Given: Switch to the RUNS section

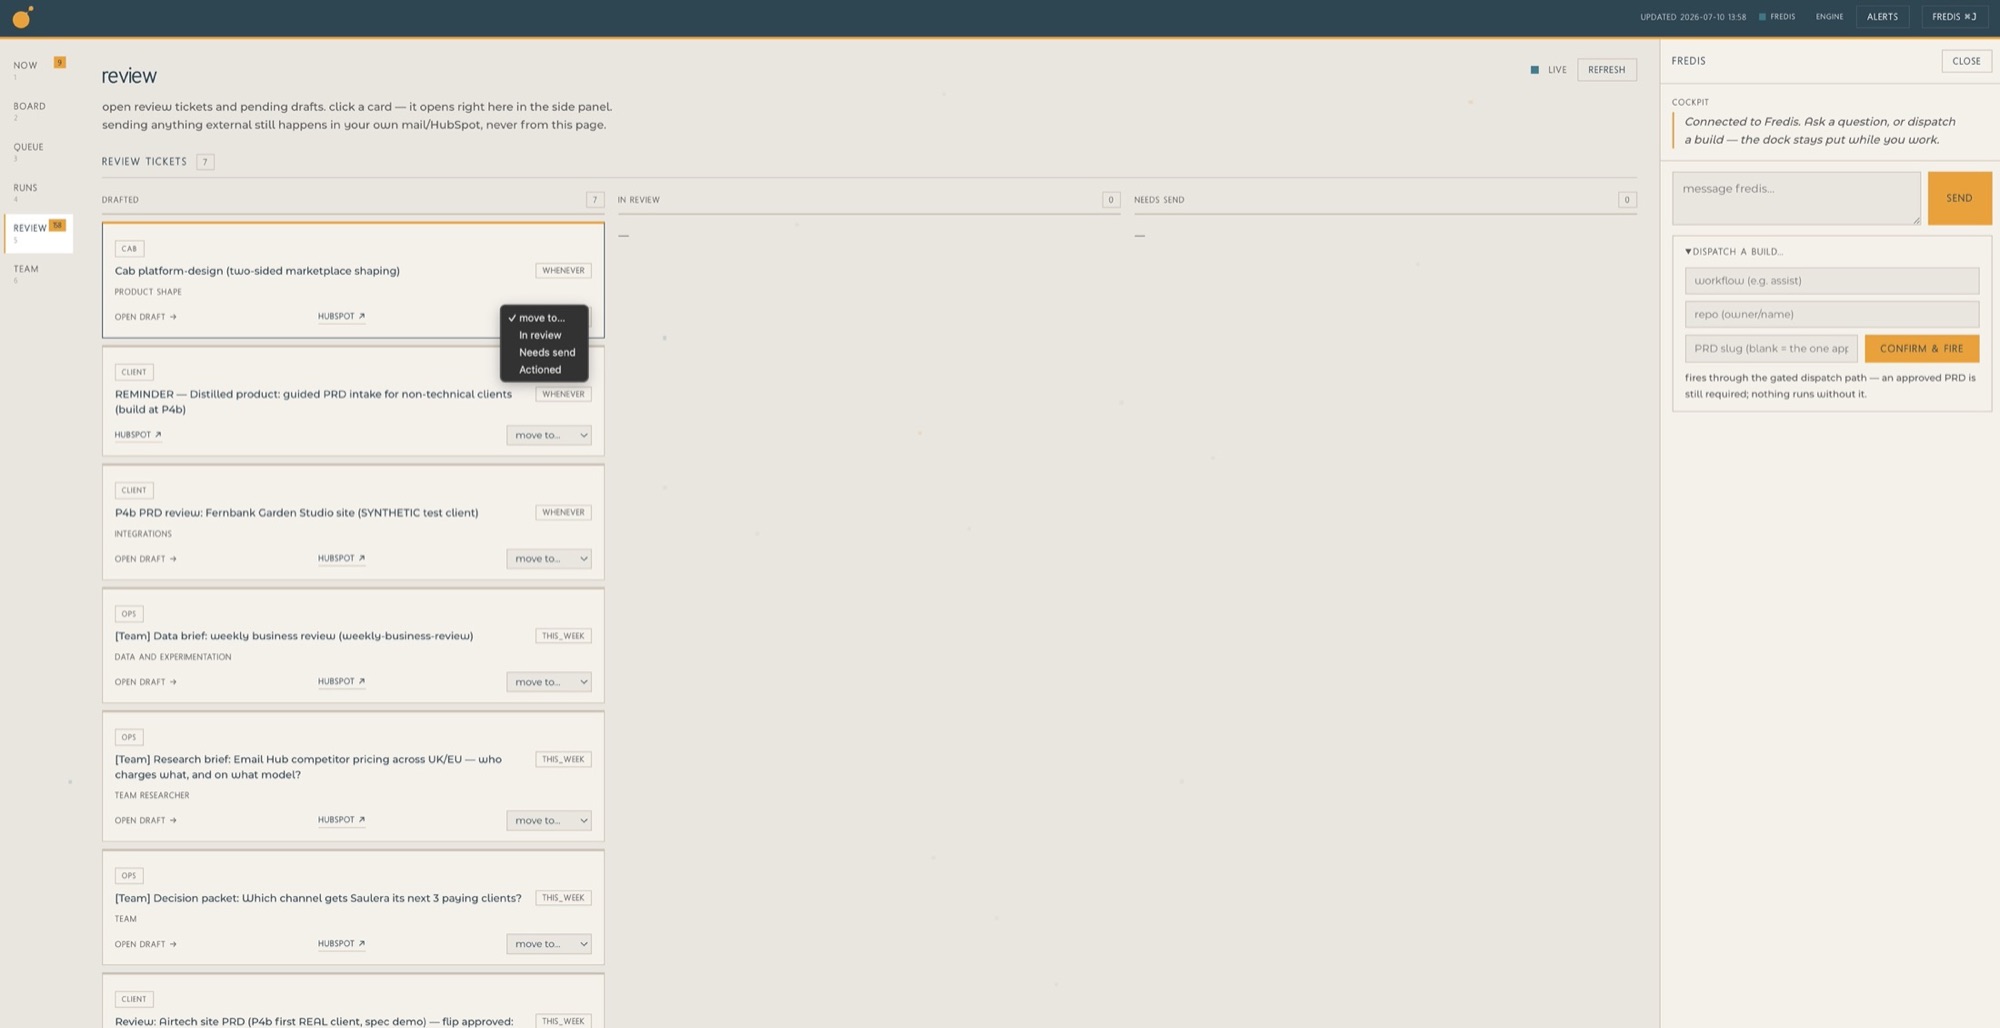Looking at the screenshot, I should tap(25, 188).
